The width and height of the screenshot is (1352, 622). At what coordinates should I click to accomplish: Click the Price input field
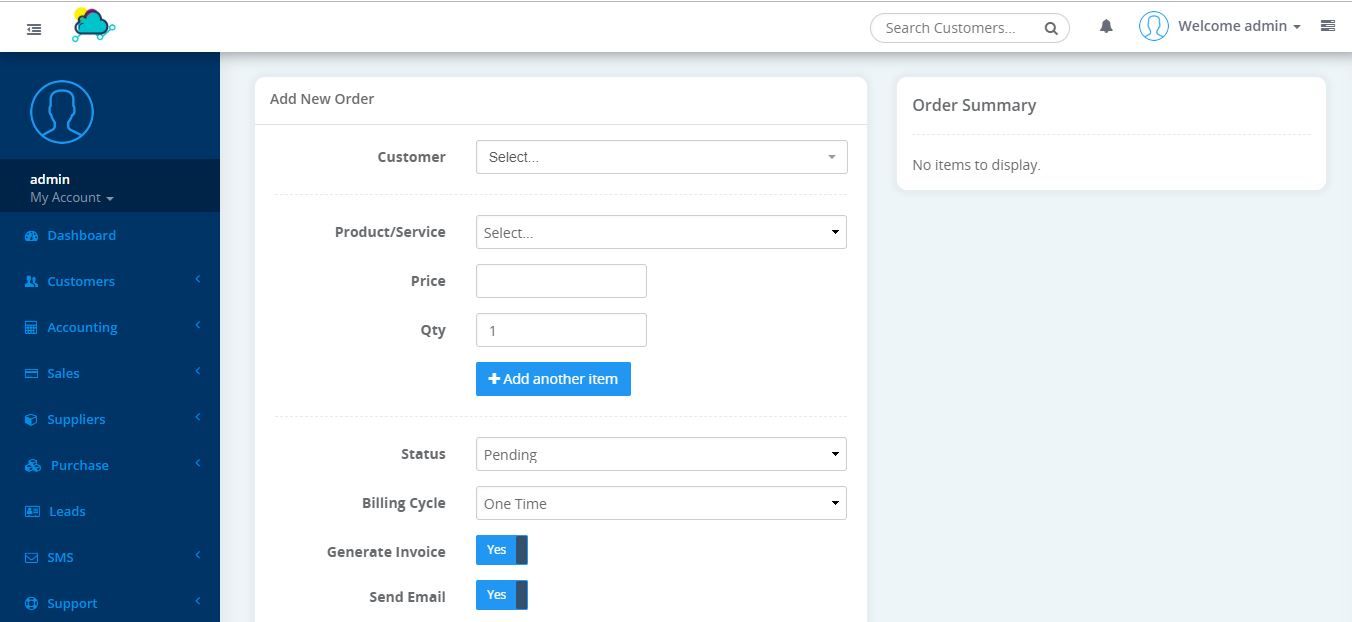pyautogui.click(x=561, y=281)
